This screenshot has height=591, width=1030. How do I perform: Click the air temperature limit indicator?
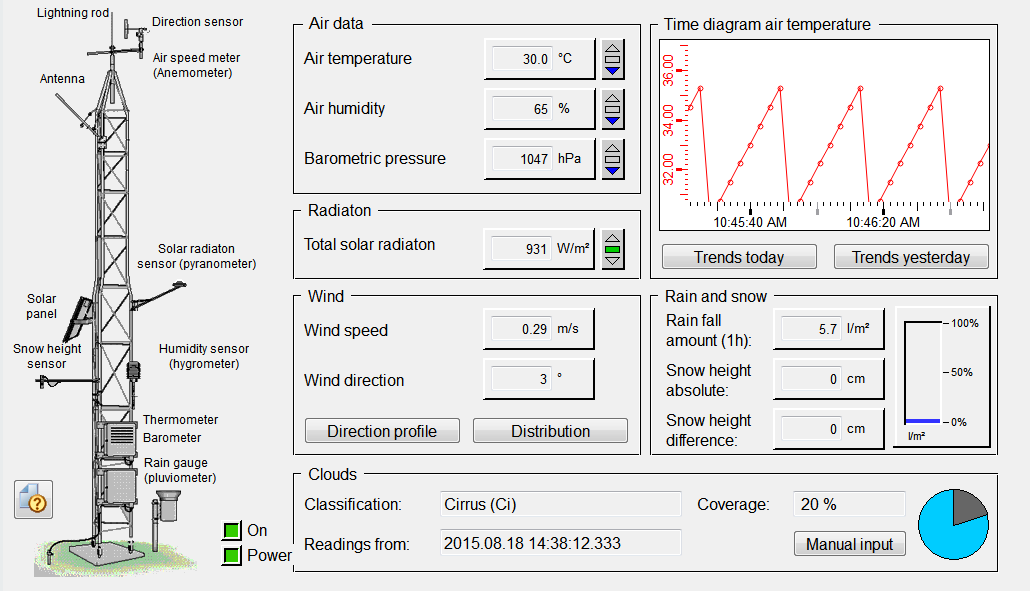(x=613, y=59)
